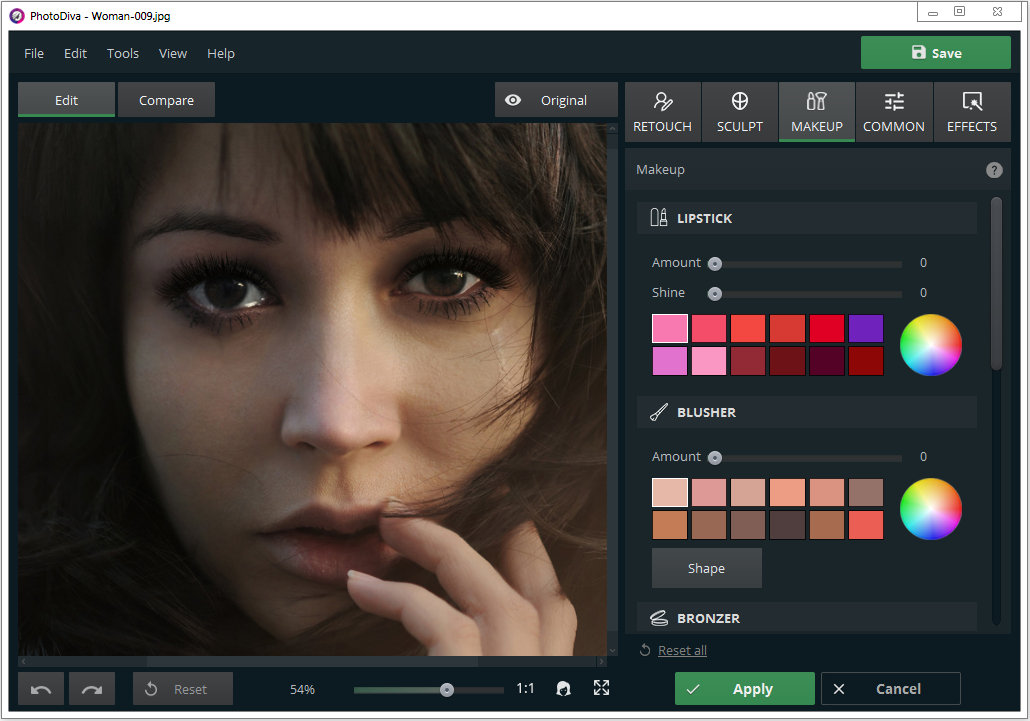
Task: Pick the orchid violet lipstick swatch
Action: coord(669,360)
